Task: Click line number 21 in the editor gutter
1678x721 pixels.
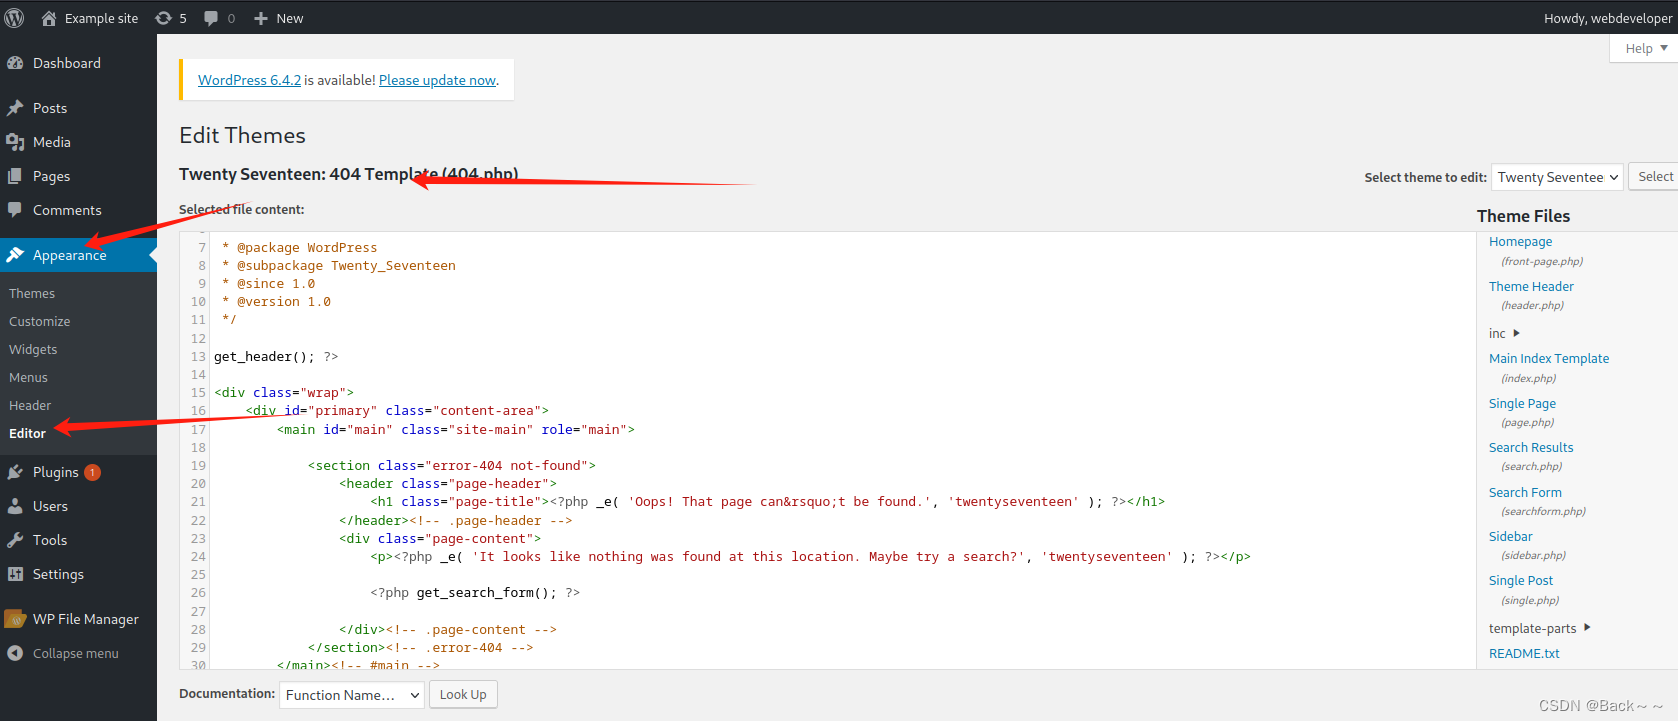Action: pos(198,502)
